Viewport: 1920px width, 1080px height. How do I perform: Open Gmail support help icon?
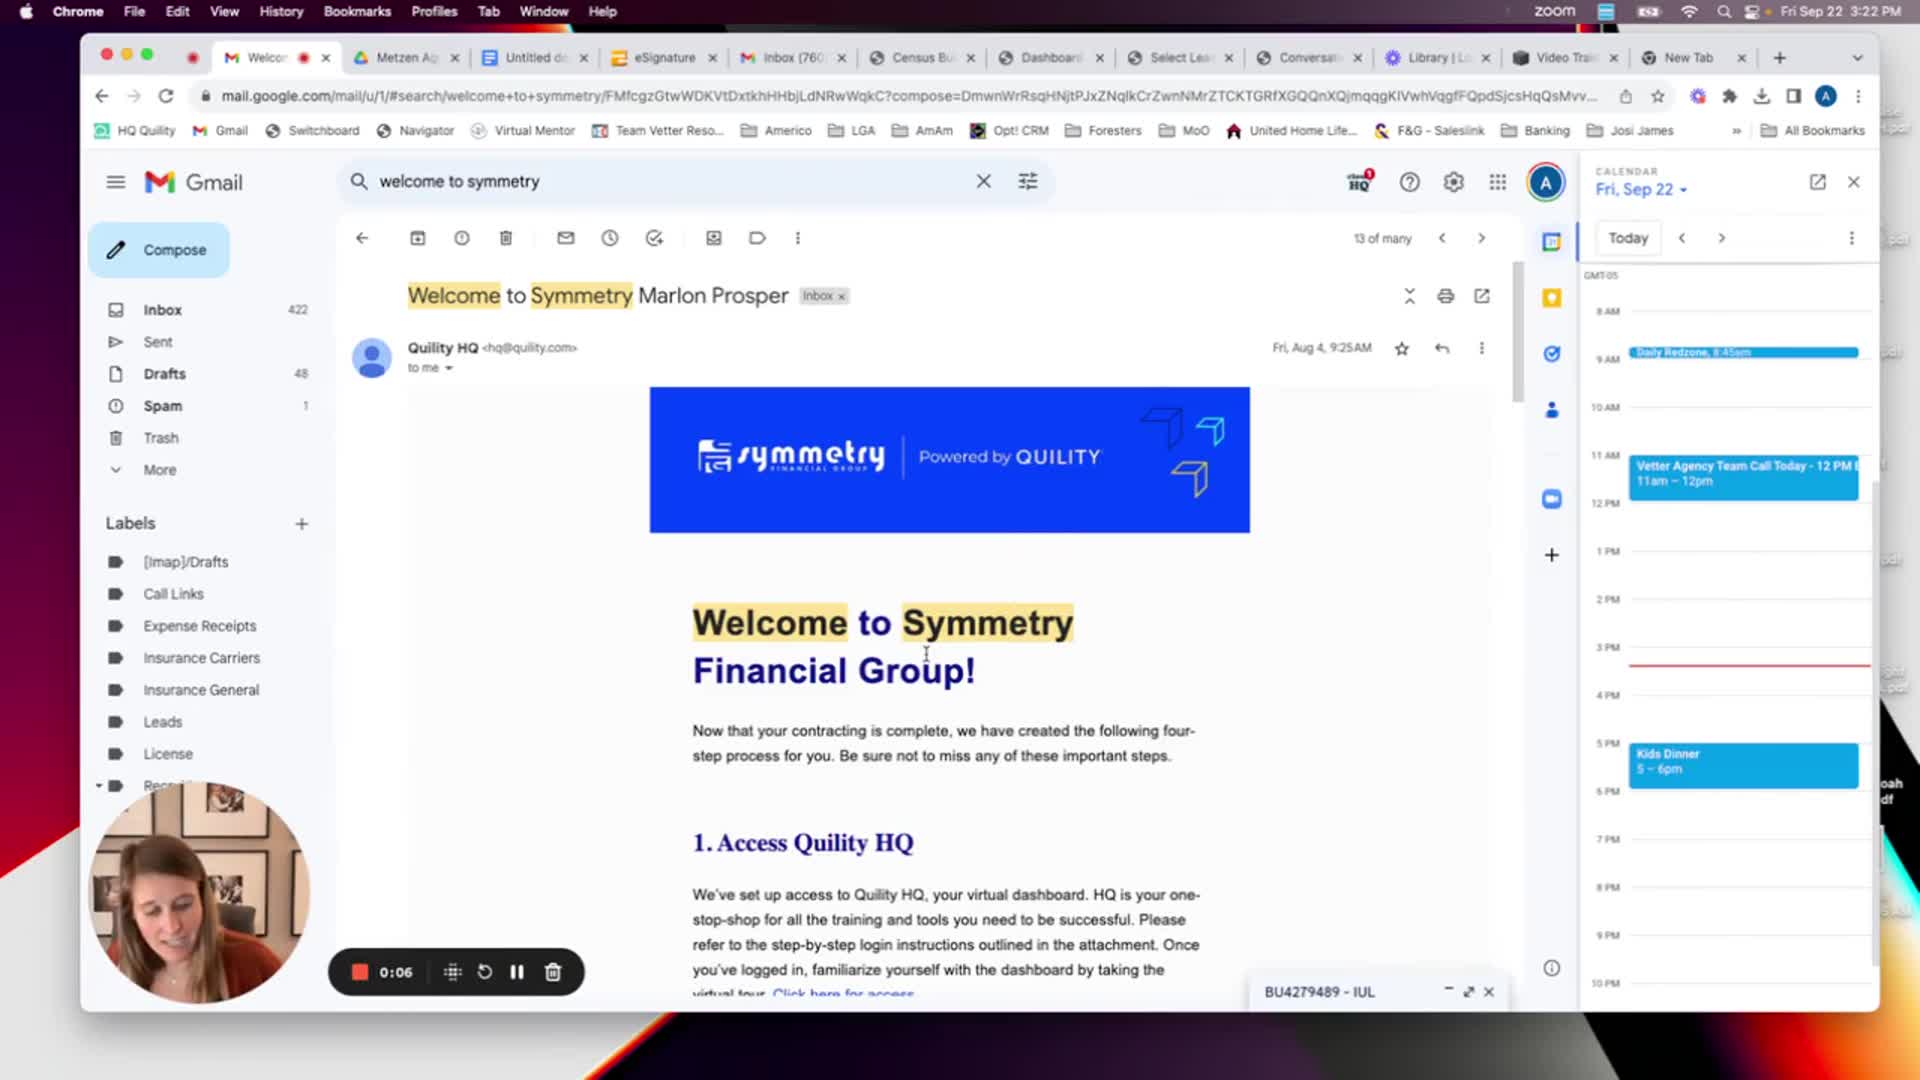1410,182
